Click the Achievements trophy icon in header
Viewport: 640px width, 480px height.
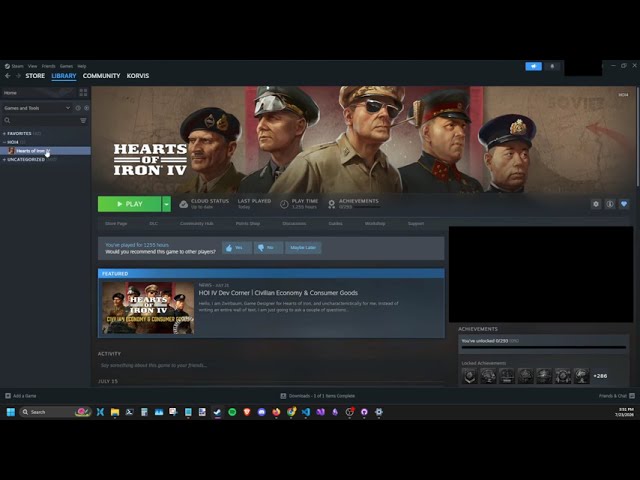(332, 204)
